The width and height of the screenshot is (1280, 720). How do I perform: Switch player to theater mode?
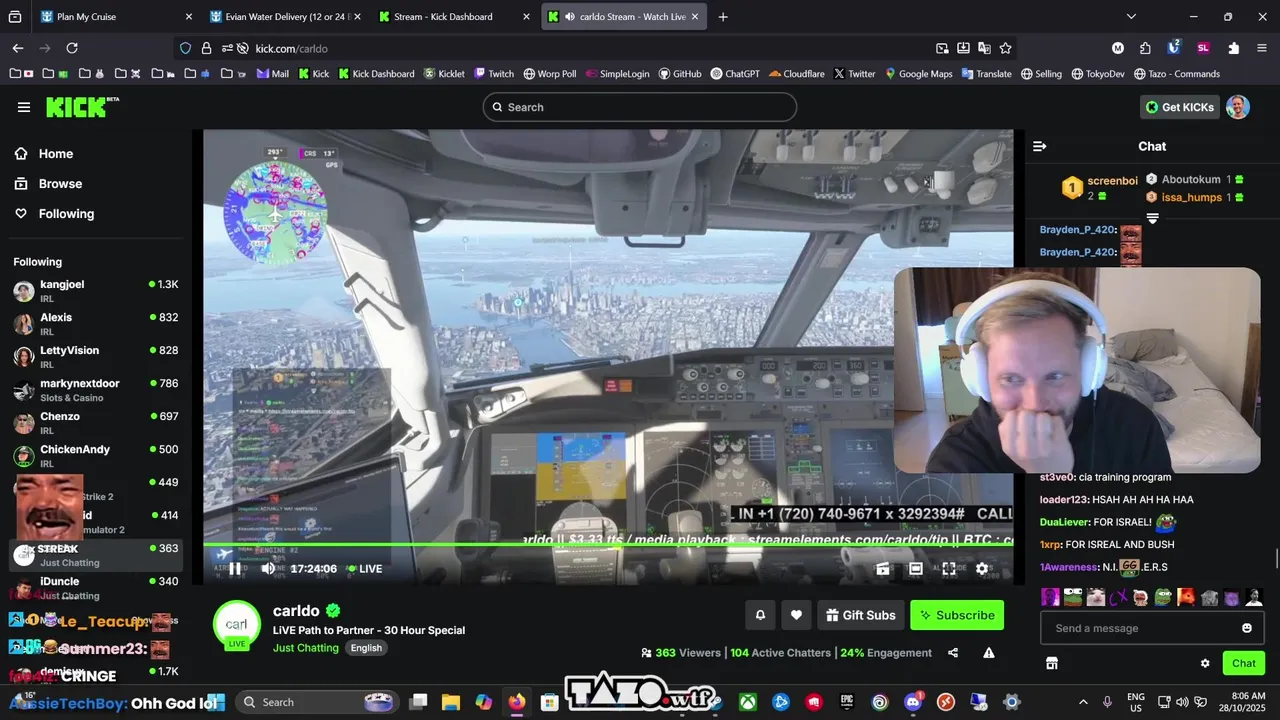pyautogui.click(x=916, y=568)
